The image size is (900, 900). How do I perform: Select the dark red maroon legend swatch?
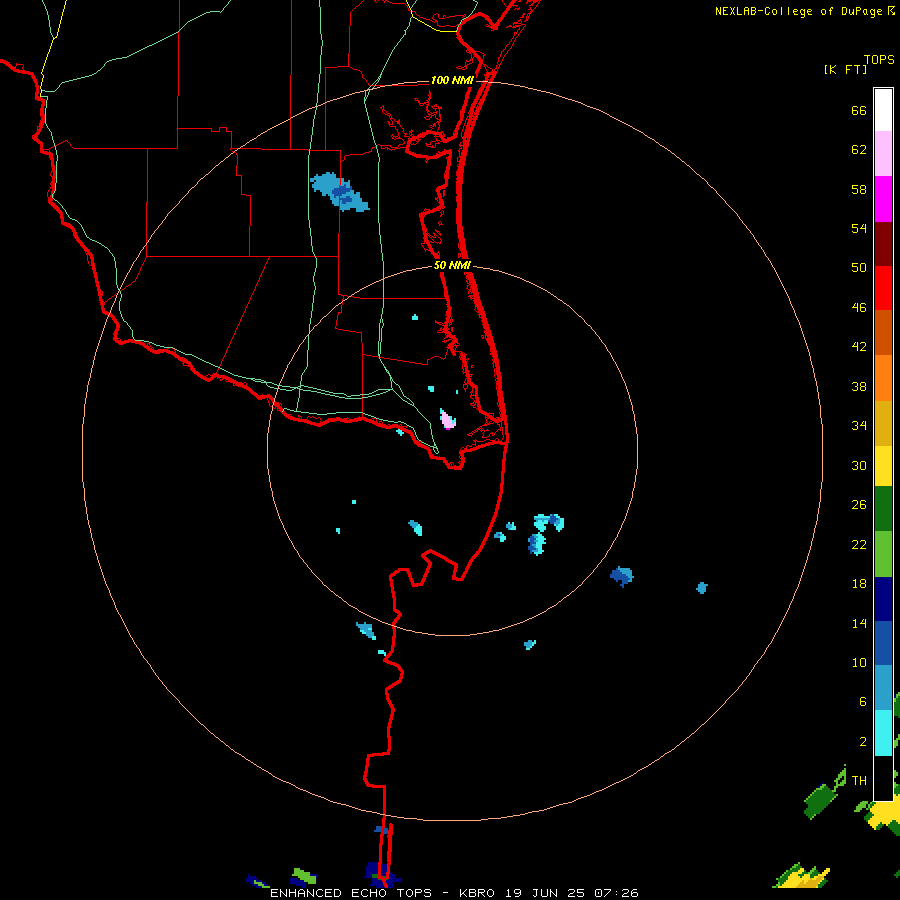coord(883,244)
